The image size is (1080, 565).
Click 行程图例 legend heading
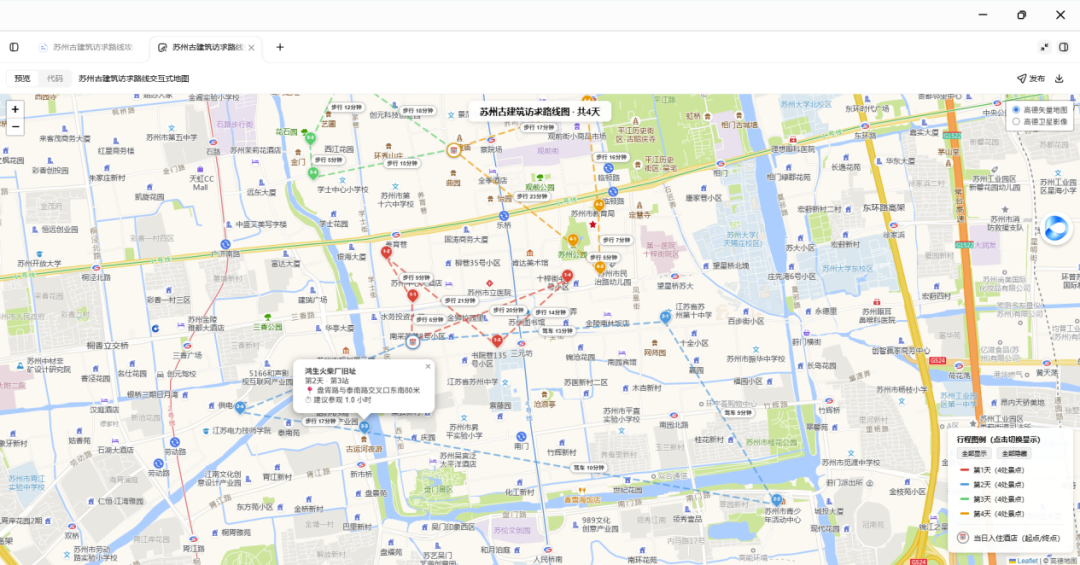point(998,439)
